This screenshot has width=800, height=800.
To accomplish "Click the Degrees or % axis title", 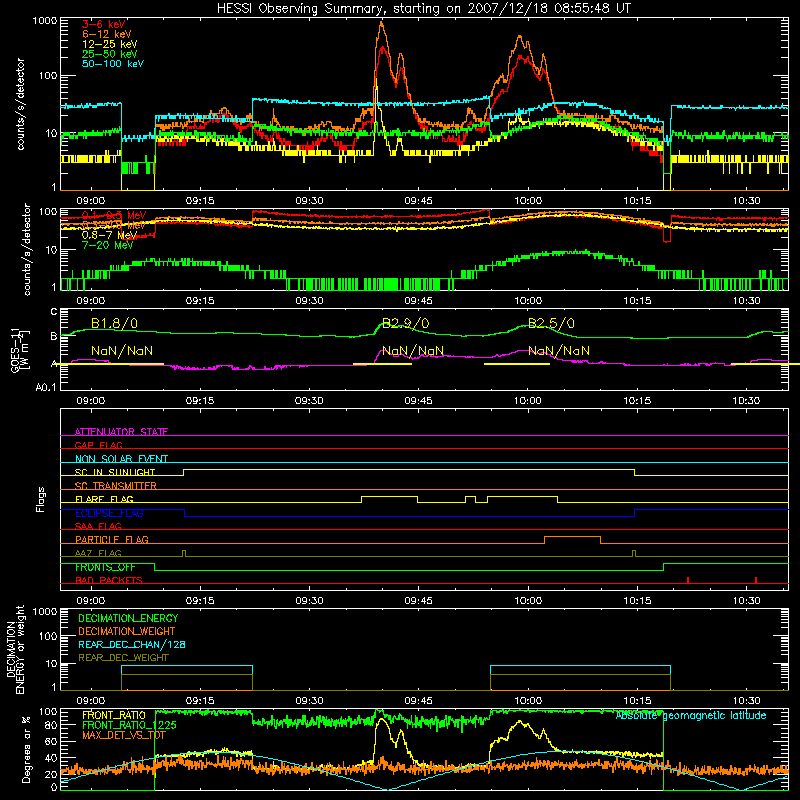I will [x=26, y=749].
